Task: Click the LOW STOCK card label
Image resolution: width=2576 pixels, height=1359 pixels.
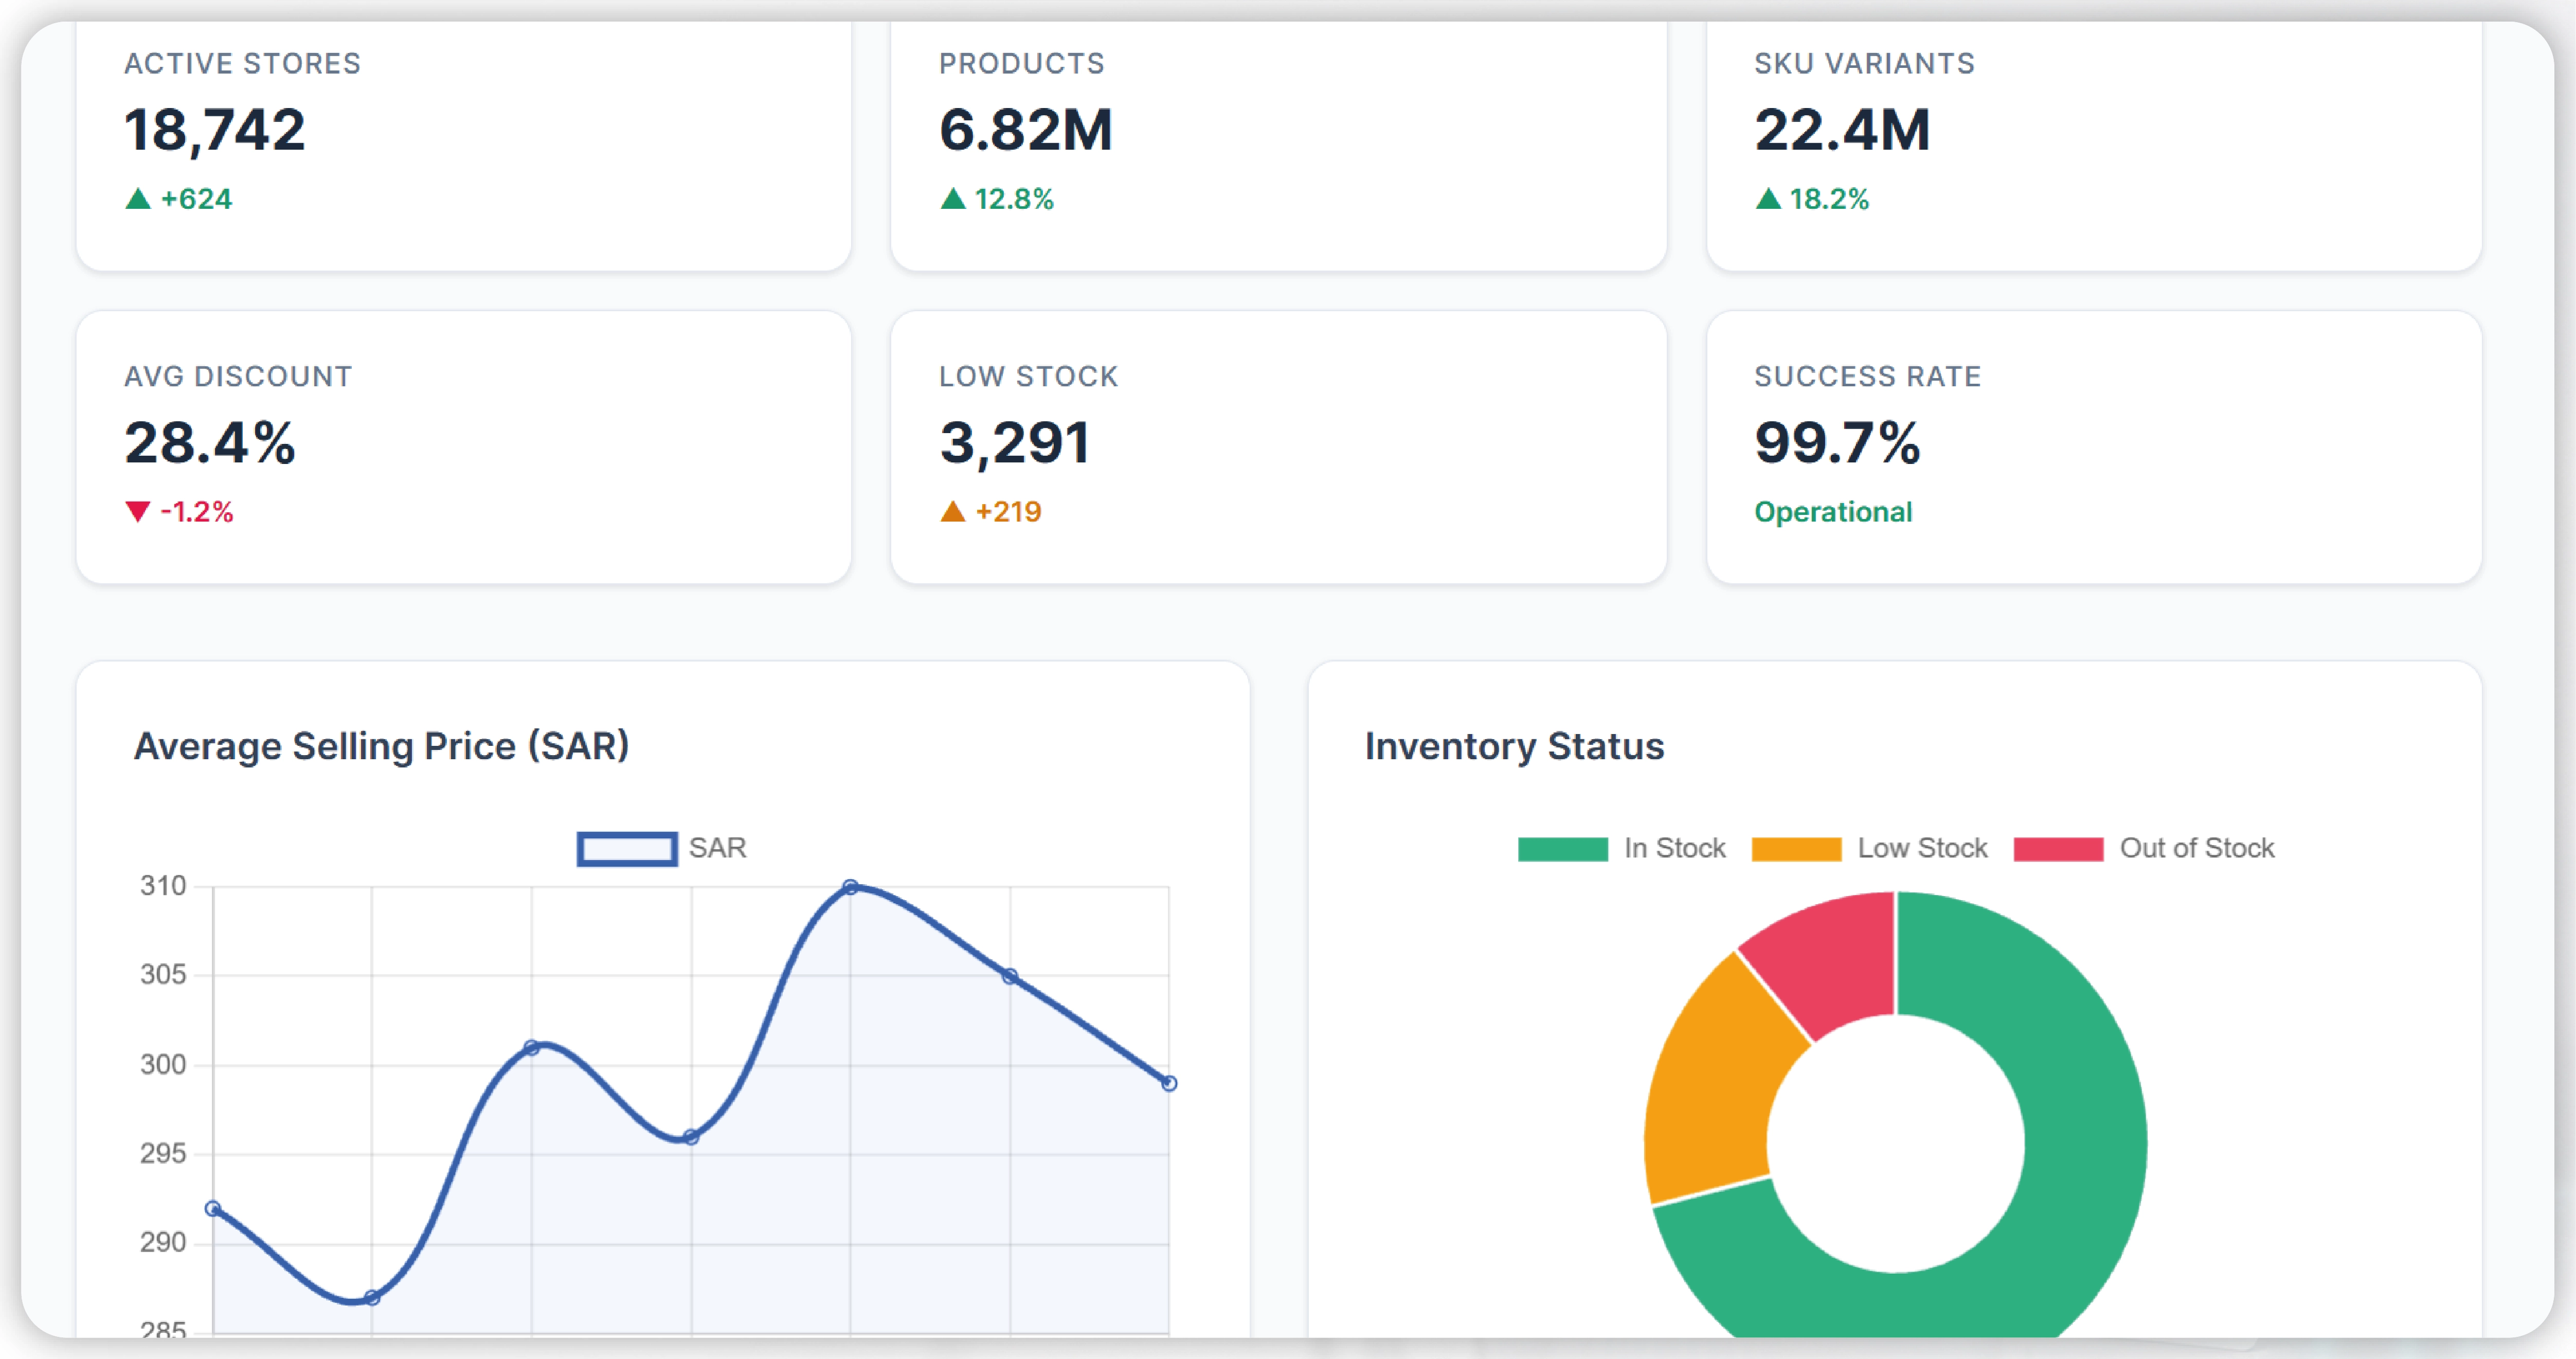Action: click(x=1028, y=377)
